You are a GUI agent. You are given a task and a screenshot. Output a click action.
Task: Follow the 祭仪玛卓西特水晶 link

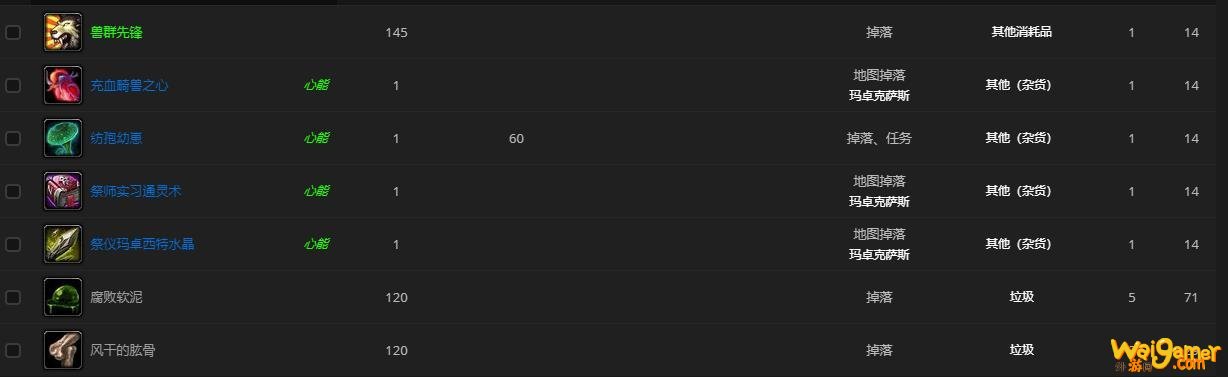pyautogui.click(x=142, y=244)
